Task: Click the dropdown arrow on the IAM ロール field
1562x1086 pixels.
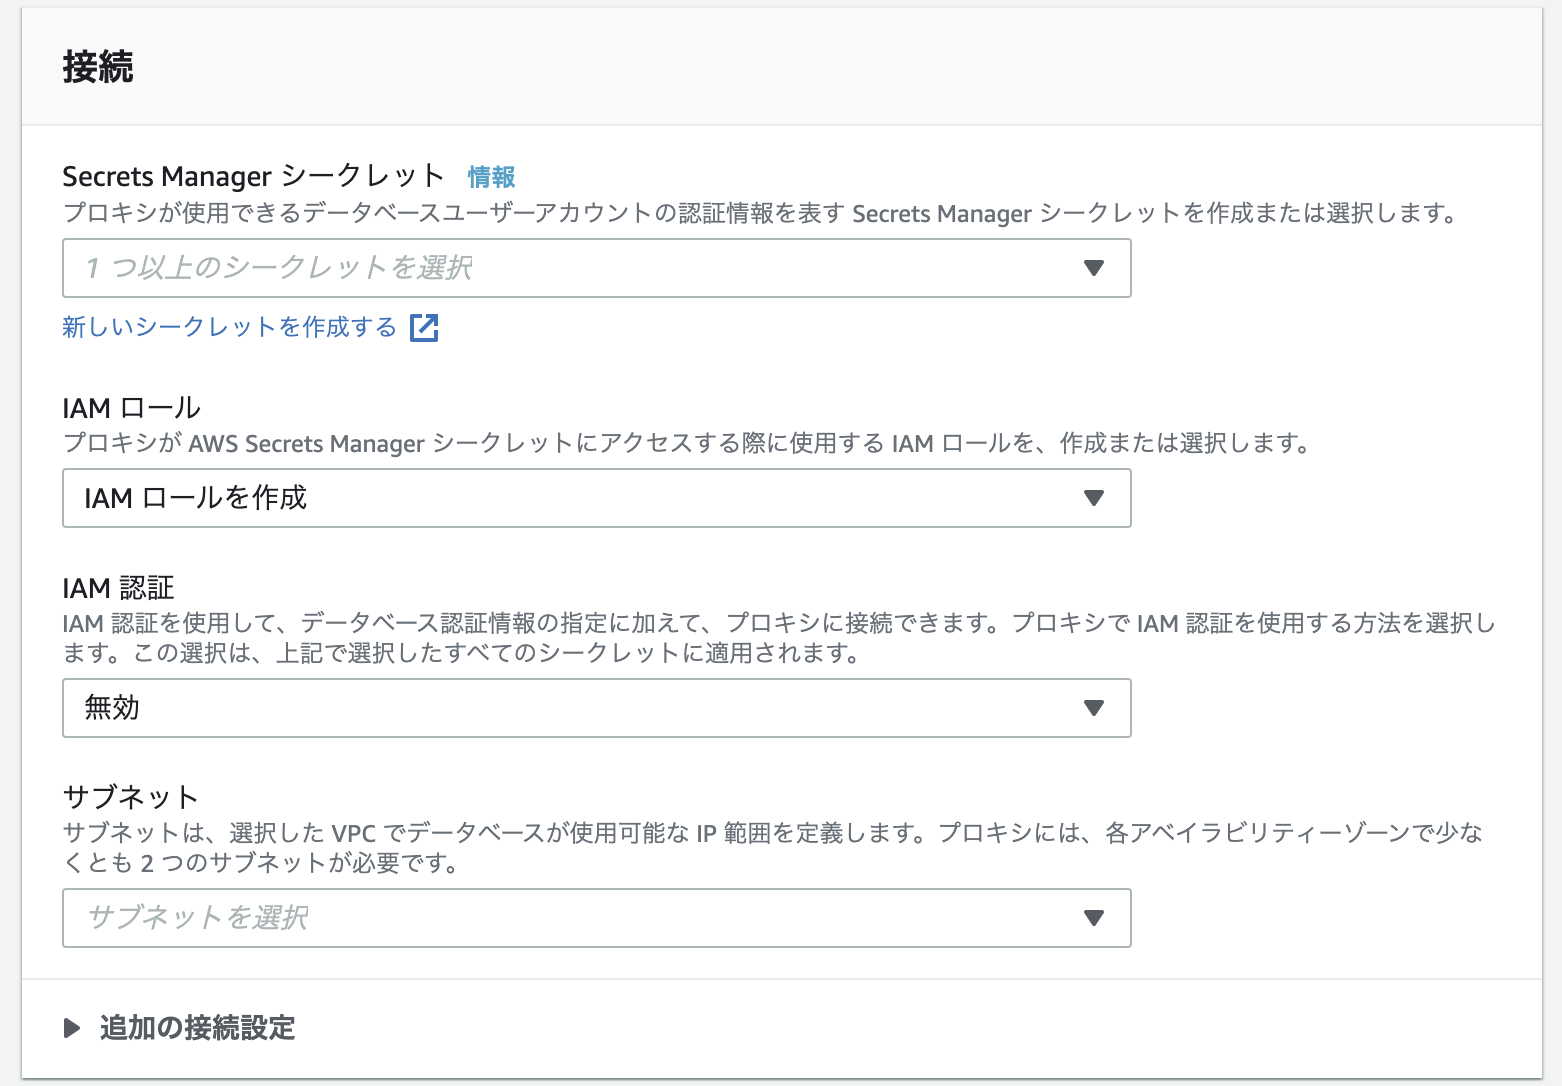Action: click(x=1094, y=498)
